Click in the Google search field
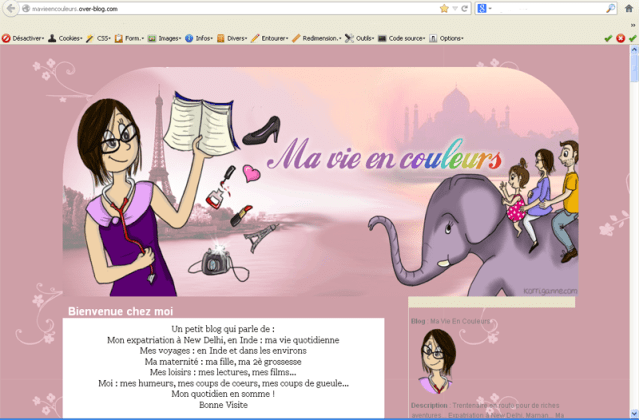Image resolution: width=639 pixels, height=420 pixels. (550, 9)
